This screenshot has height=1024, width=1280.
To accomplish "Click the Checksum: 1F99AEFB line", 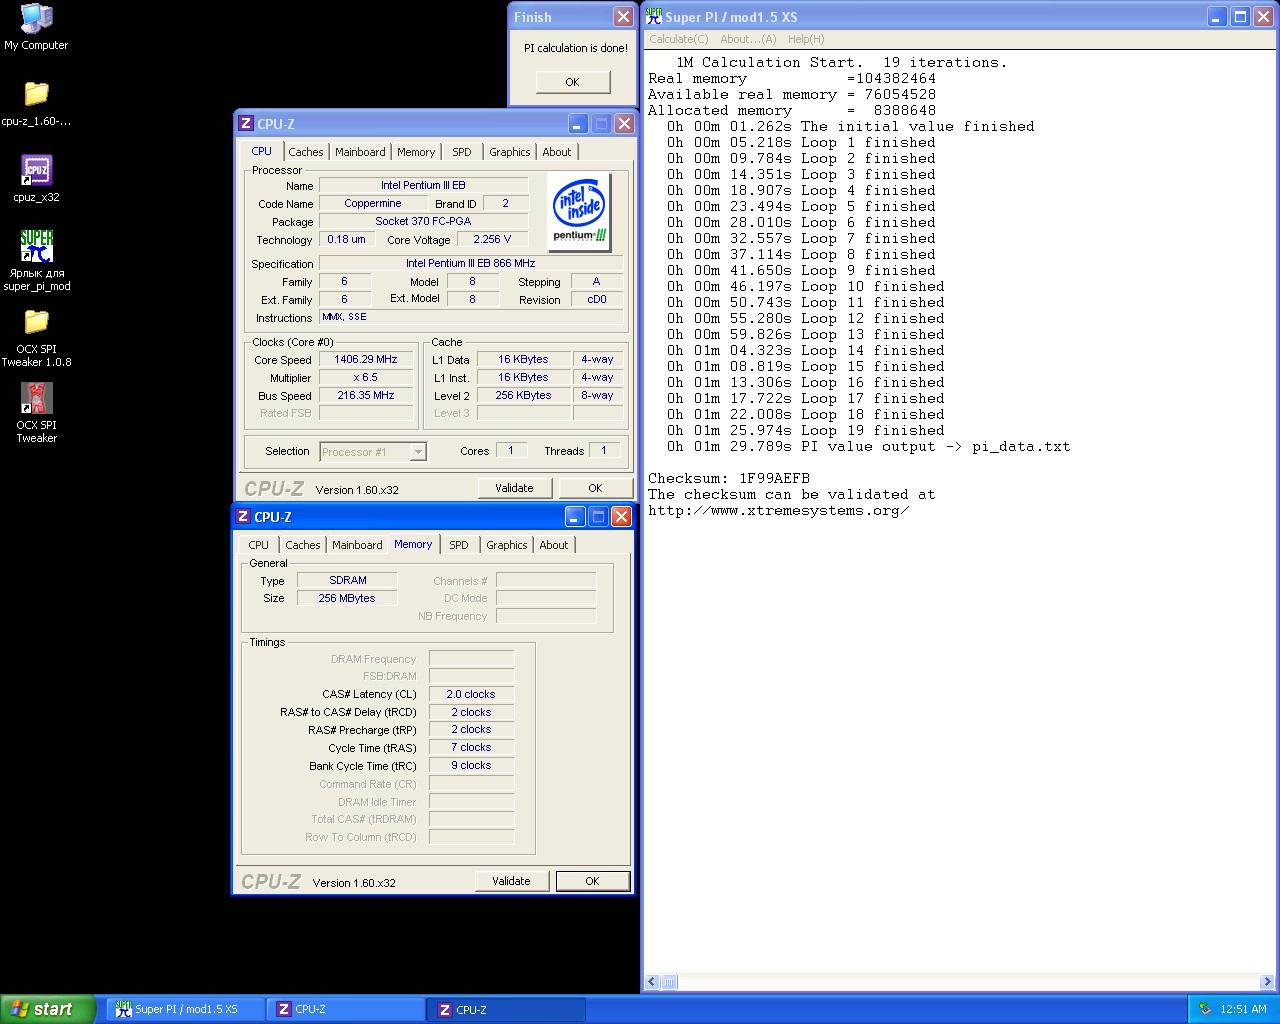I will (729, 479).
